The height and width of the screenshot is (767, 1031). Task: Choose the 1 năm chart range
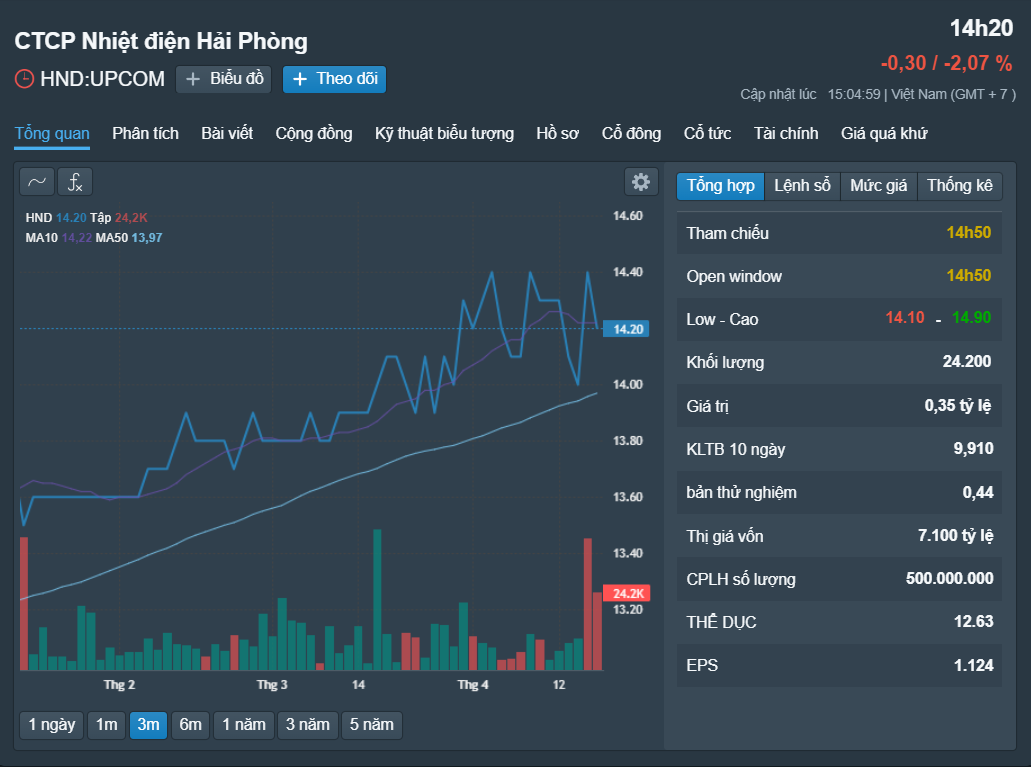pyautogui.click(x=244, y=725)
